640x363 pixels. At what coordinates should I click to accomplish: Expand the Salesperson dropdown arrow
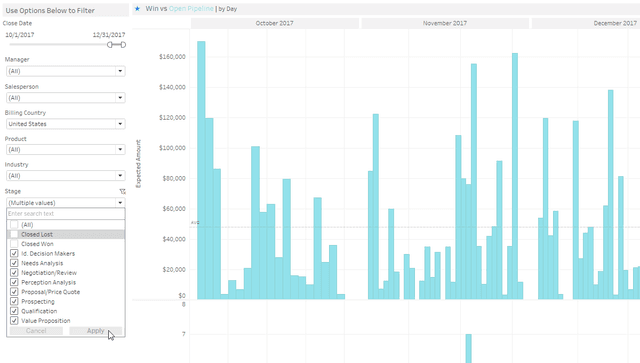click(x=120, y=98)
